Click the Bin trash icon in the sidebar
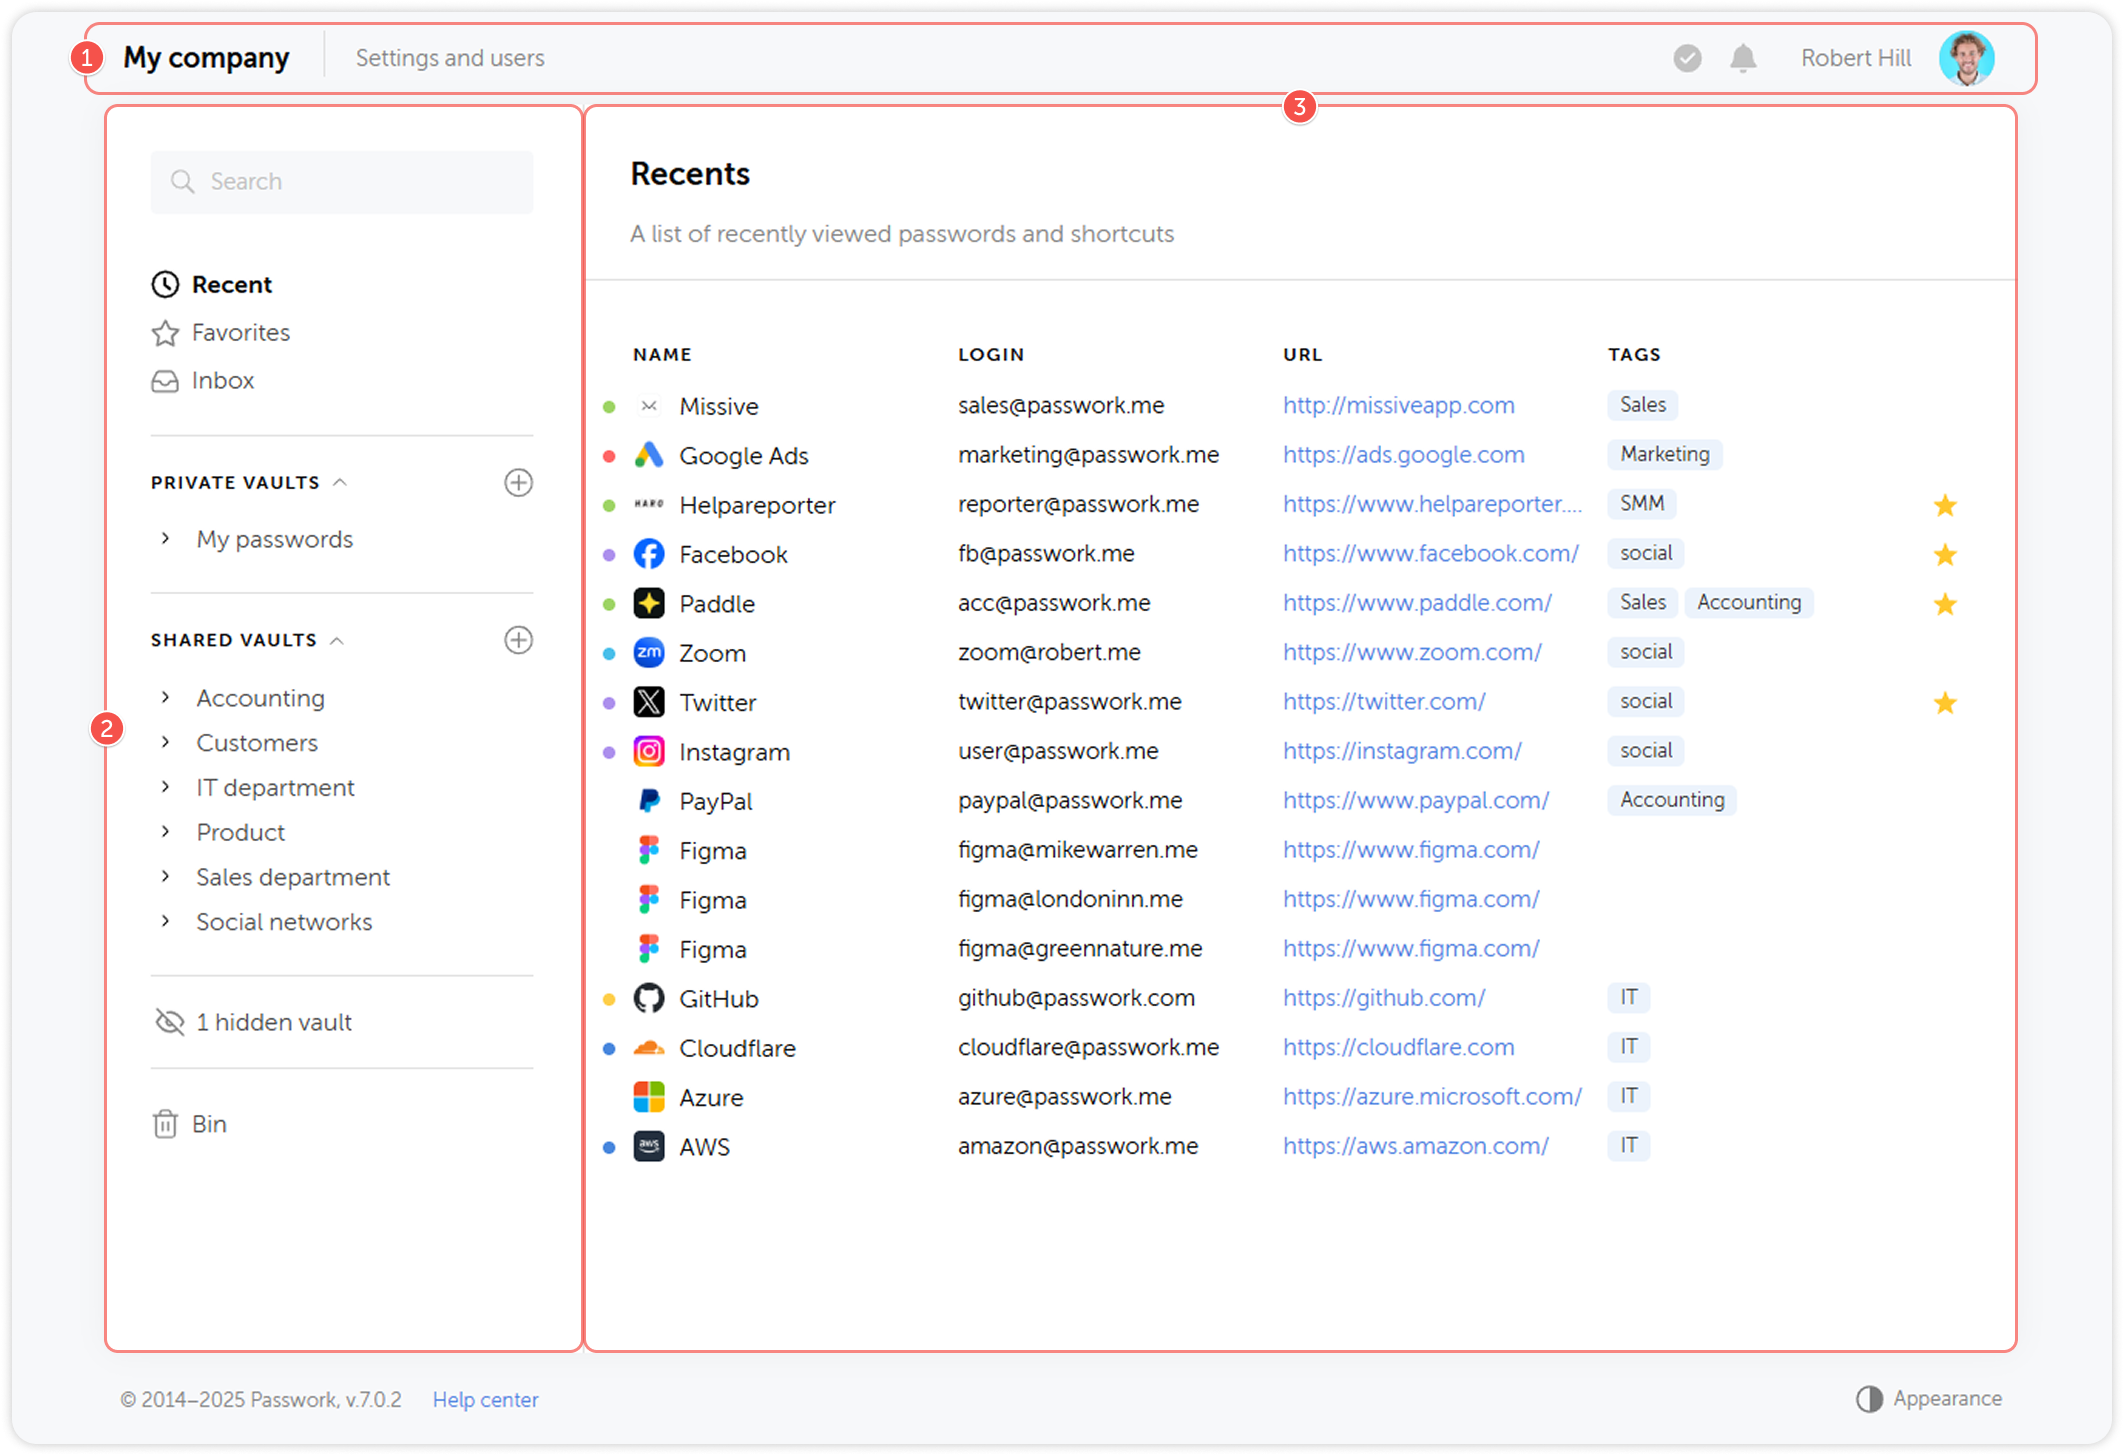Viewport: 2124px width, 1456px height. (x=166, y=1124)
